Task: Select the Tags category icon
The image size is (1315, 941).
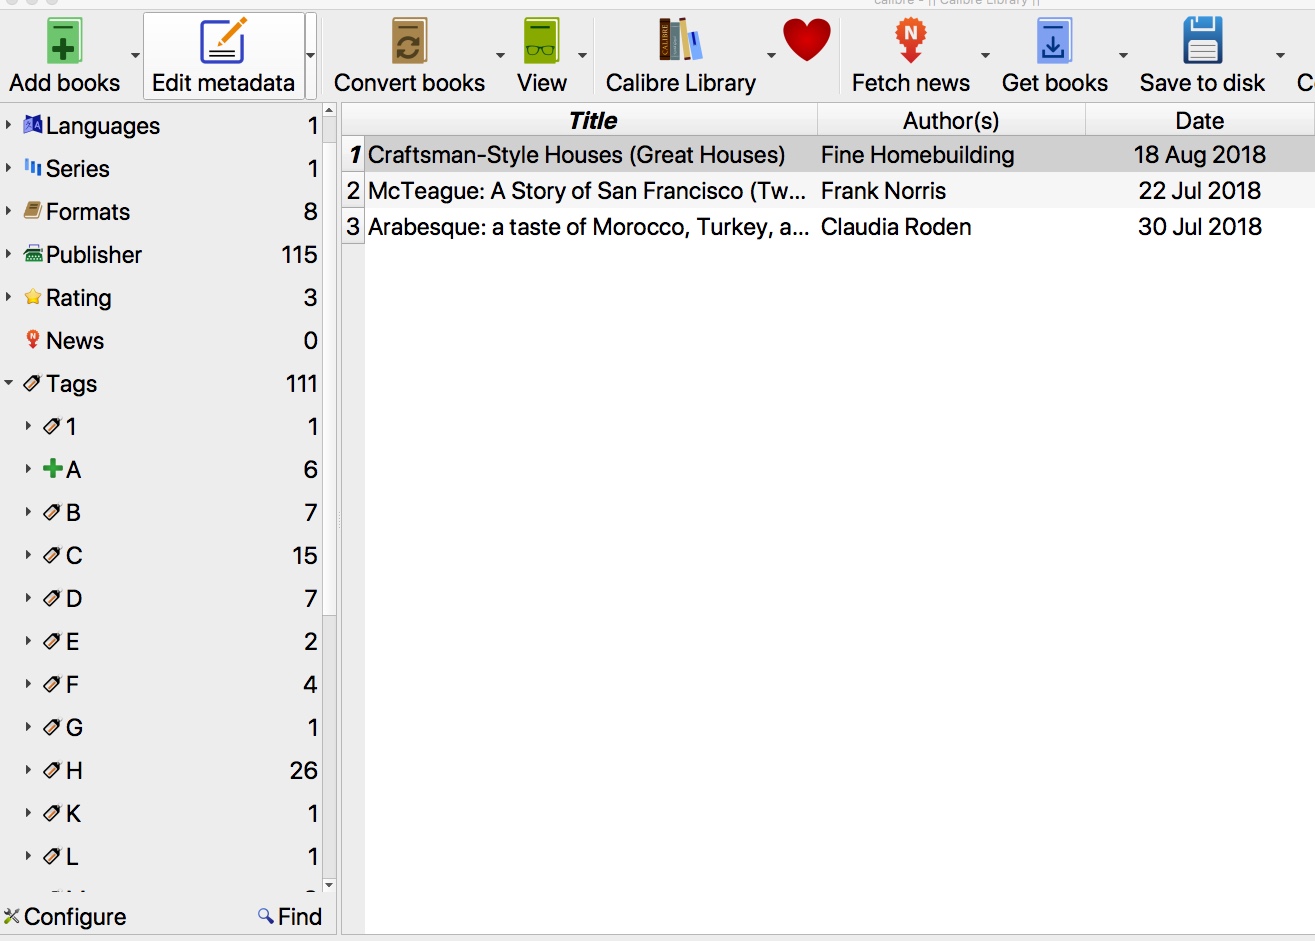Action: pos(33,383)
